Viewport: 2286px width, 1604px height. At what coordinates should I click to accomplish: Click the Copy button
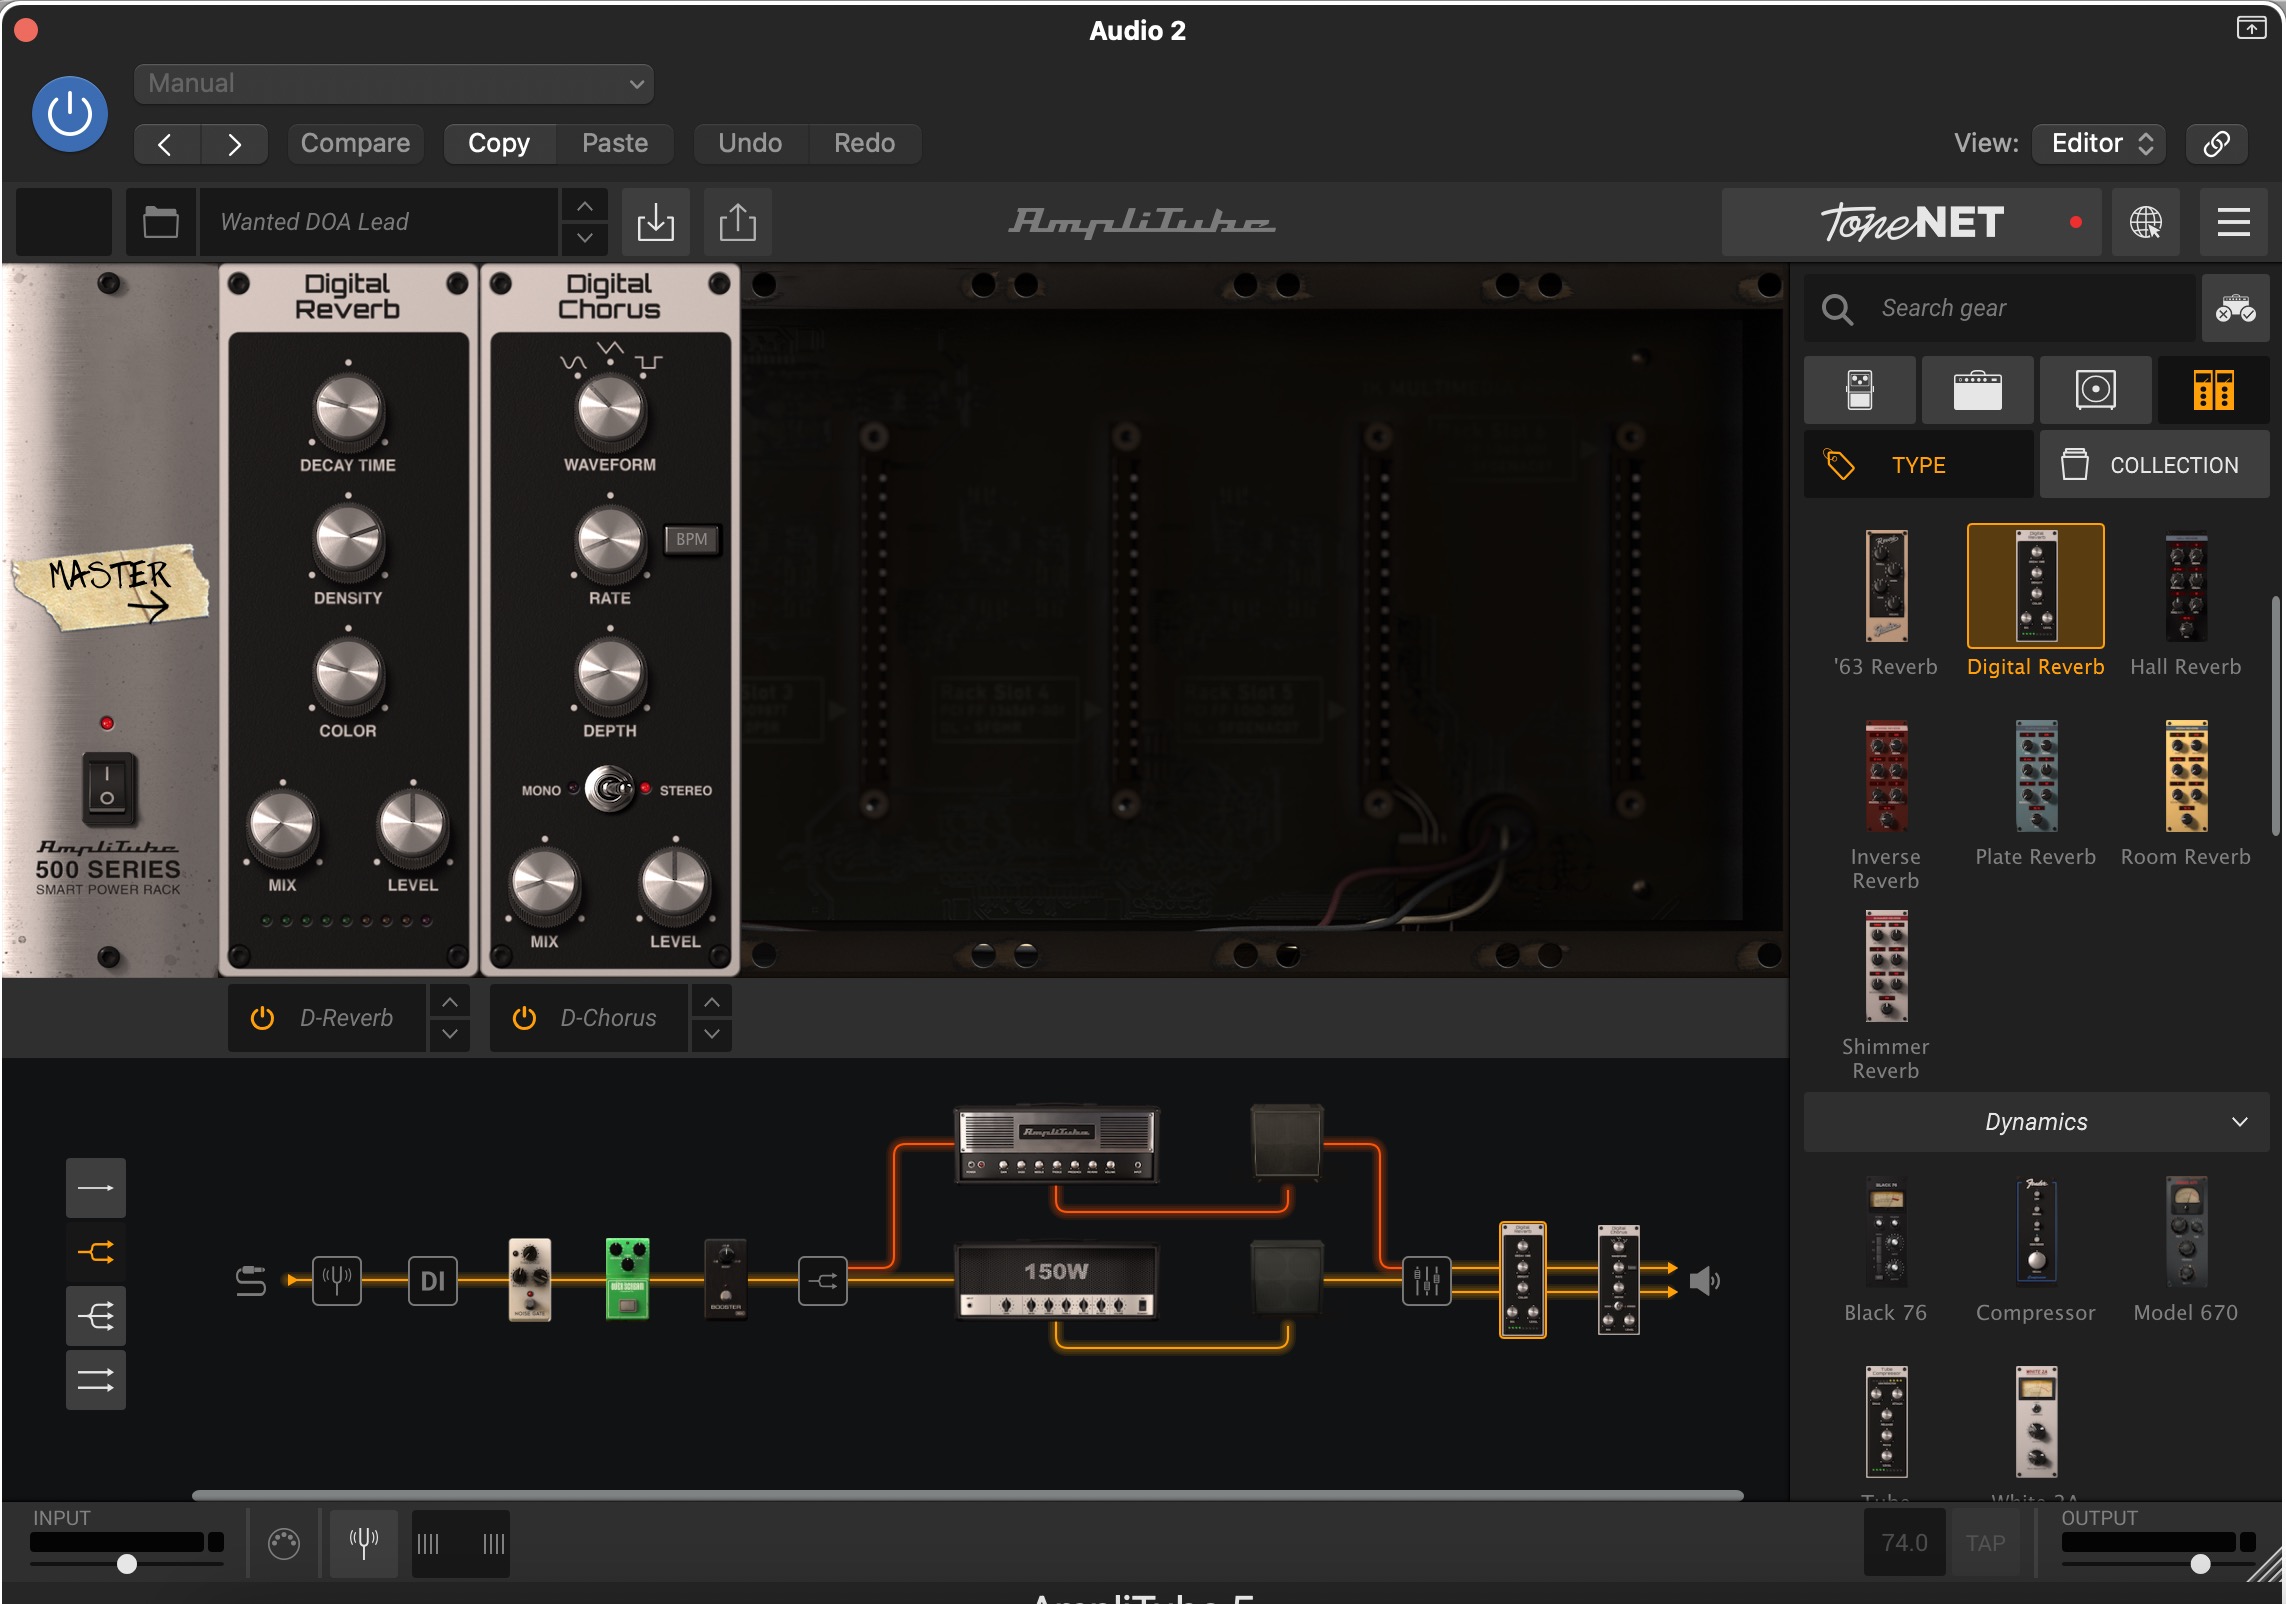(x=499, y=144)
